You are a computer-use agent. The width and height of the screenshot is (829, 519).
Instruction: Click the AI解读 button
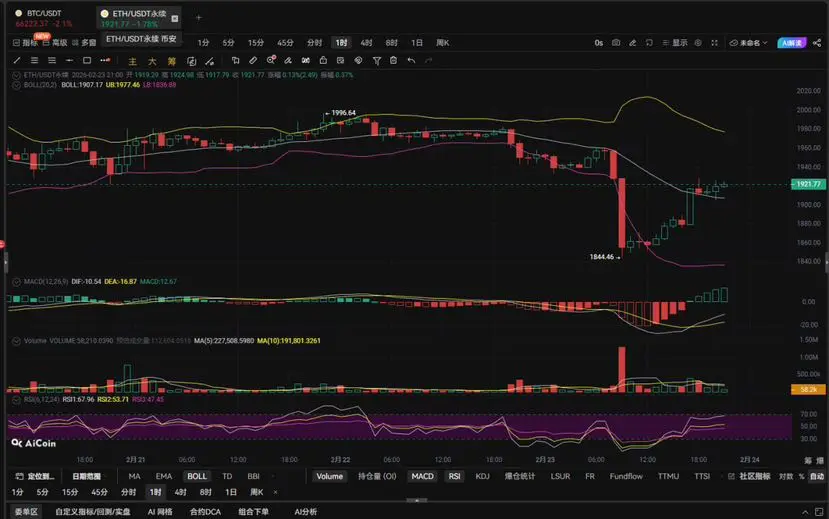(x=791, y=43)
